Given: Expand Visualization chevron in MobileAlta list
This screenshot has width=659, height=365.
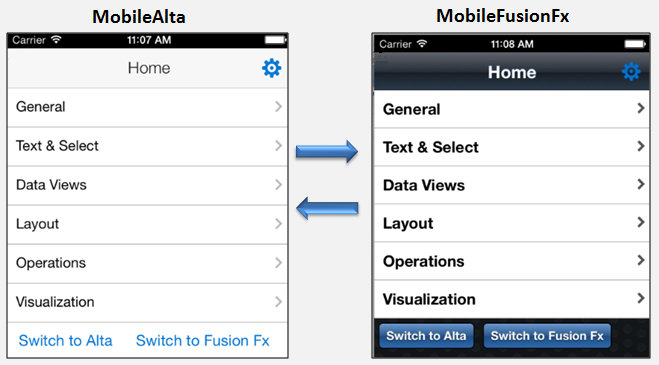Looking at the screenshot, I should click(x=278, y=302).
